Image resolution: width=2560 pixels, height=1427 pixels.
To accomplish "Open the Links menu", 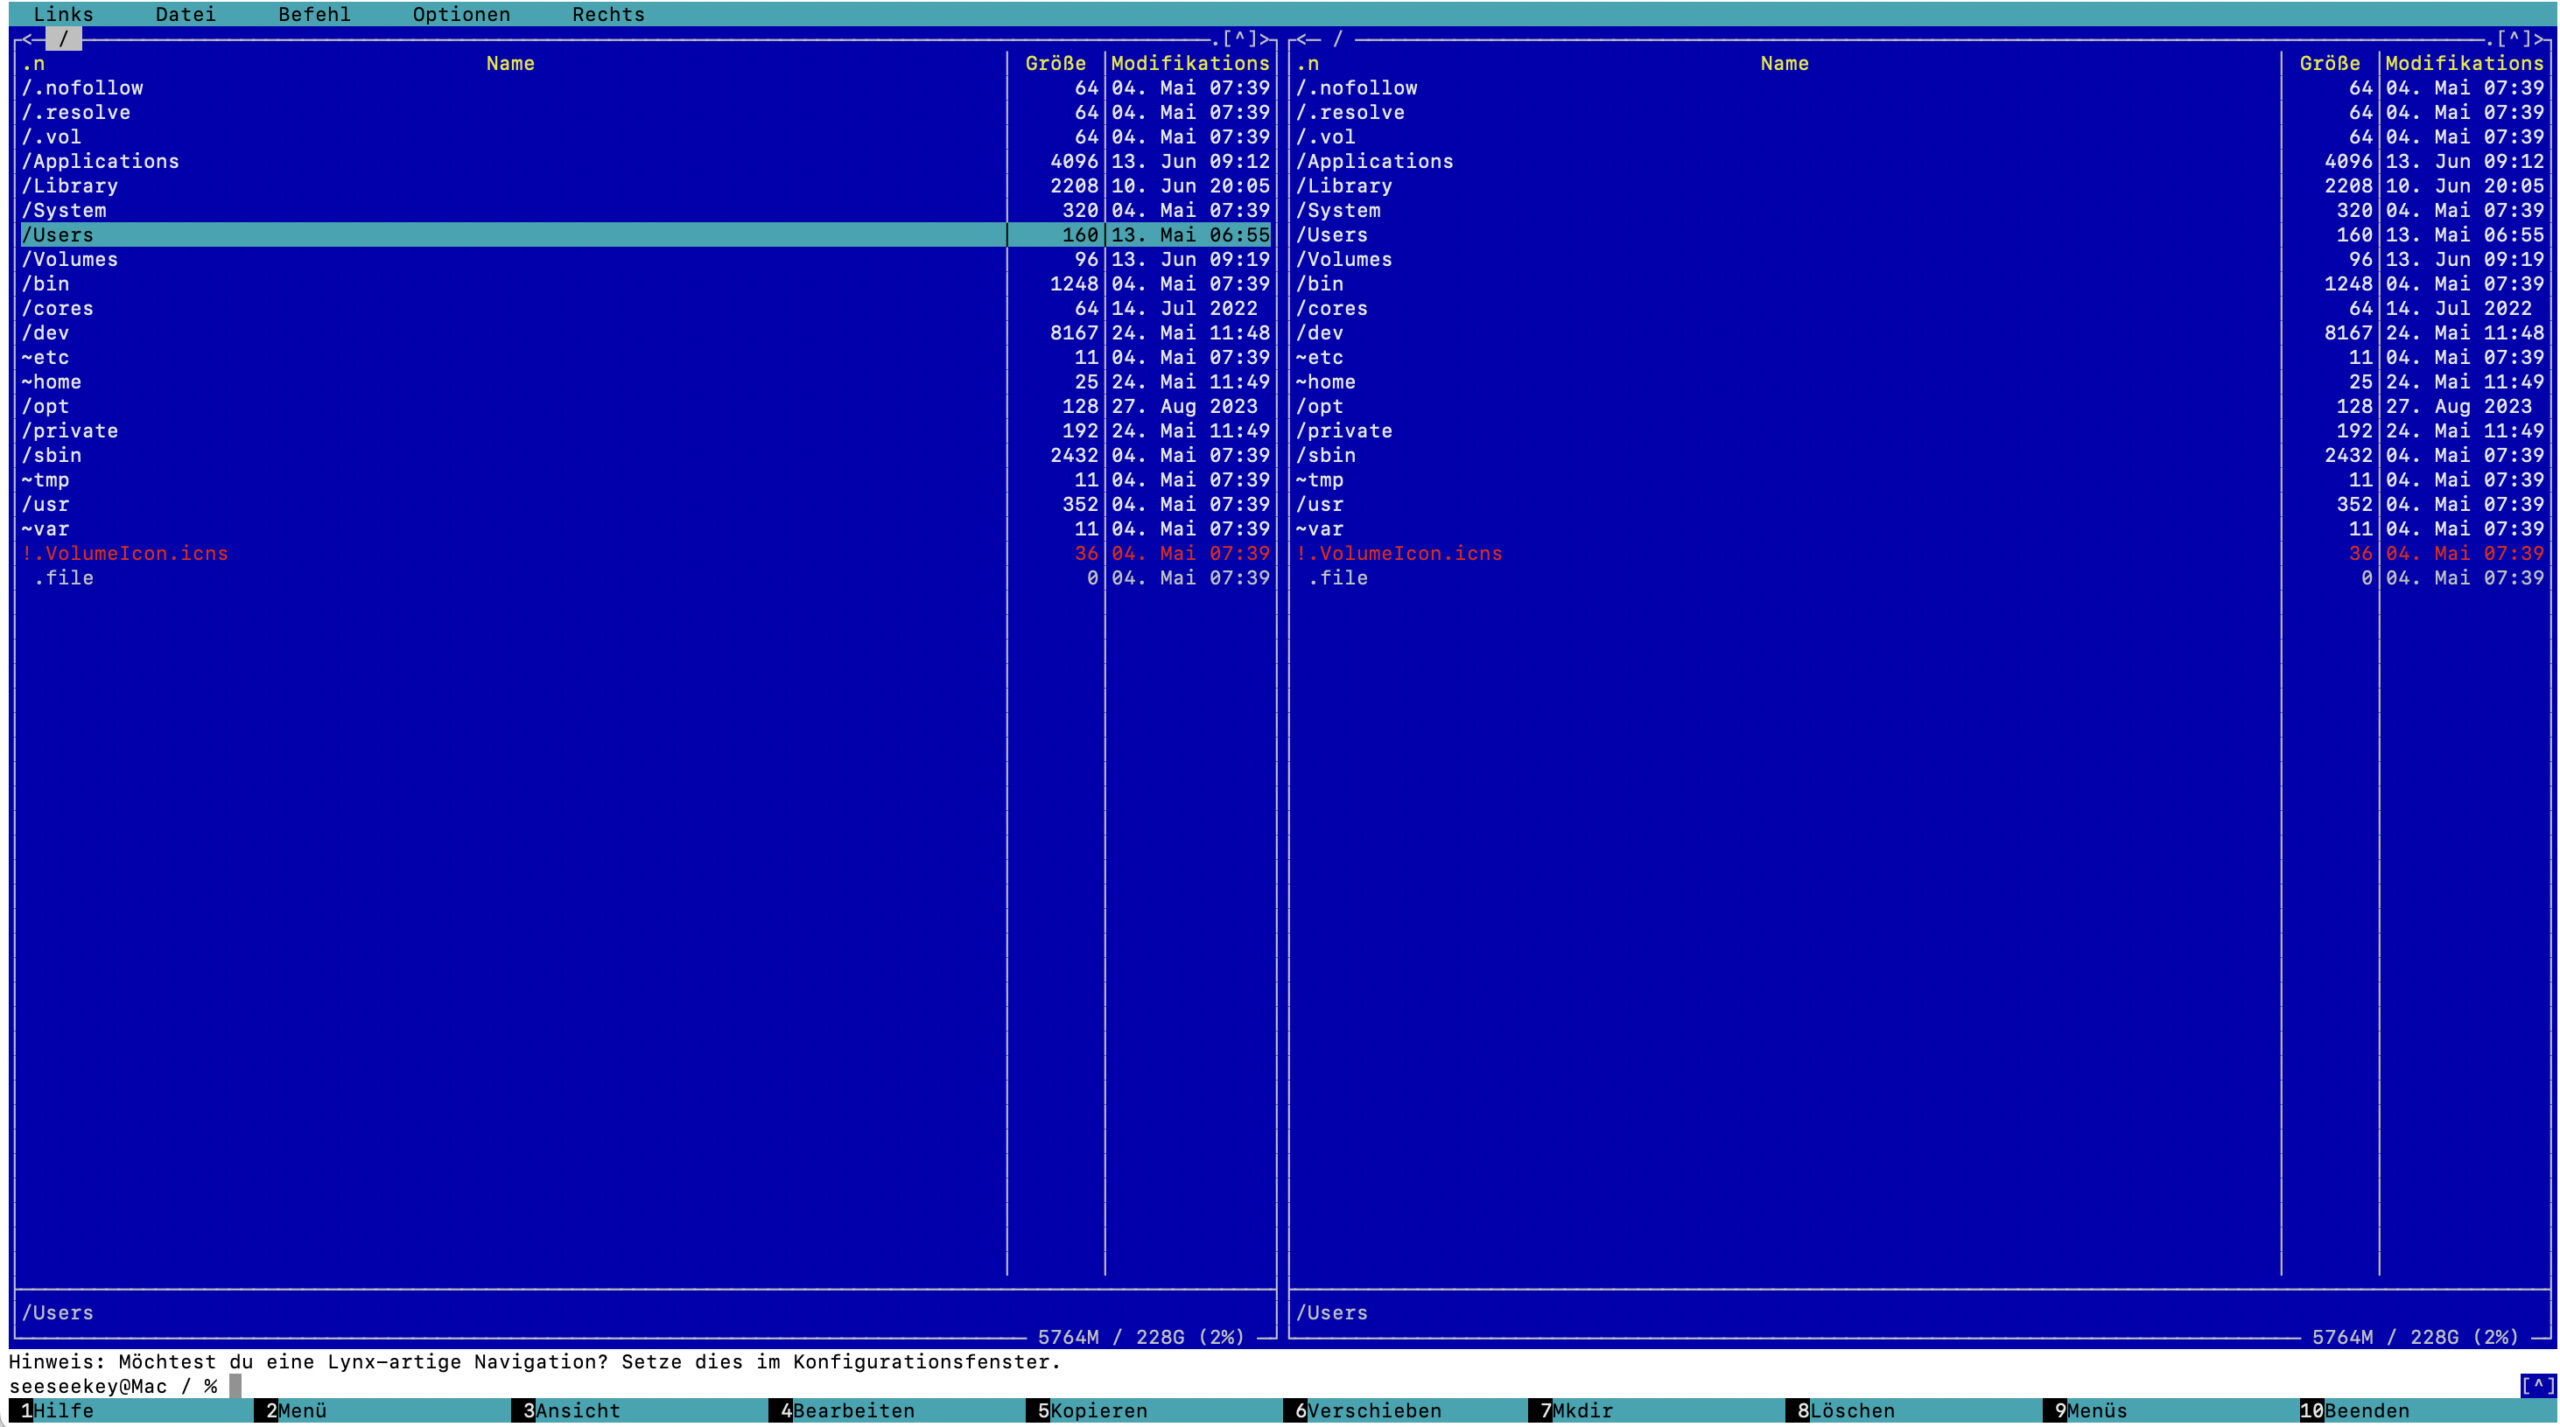I will 63,14.
